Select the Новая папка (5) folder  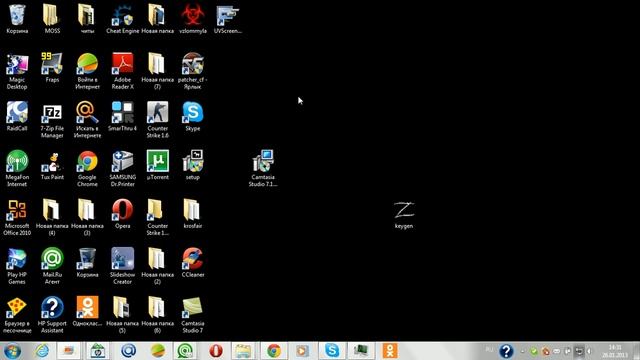122,315
